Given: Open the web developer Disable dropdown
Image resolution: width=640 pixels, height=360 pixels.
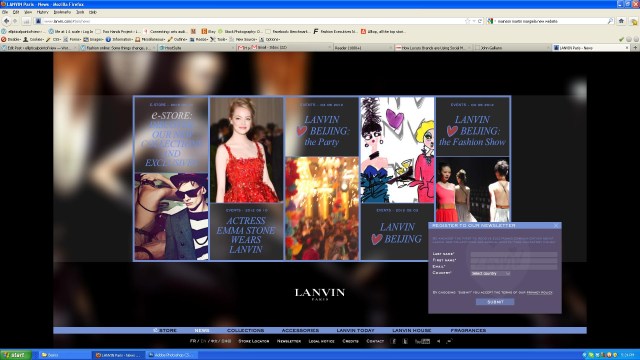Looking at the screenshot, I should click(x=11, y=40).
